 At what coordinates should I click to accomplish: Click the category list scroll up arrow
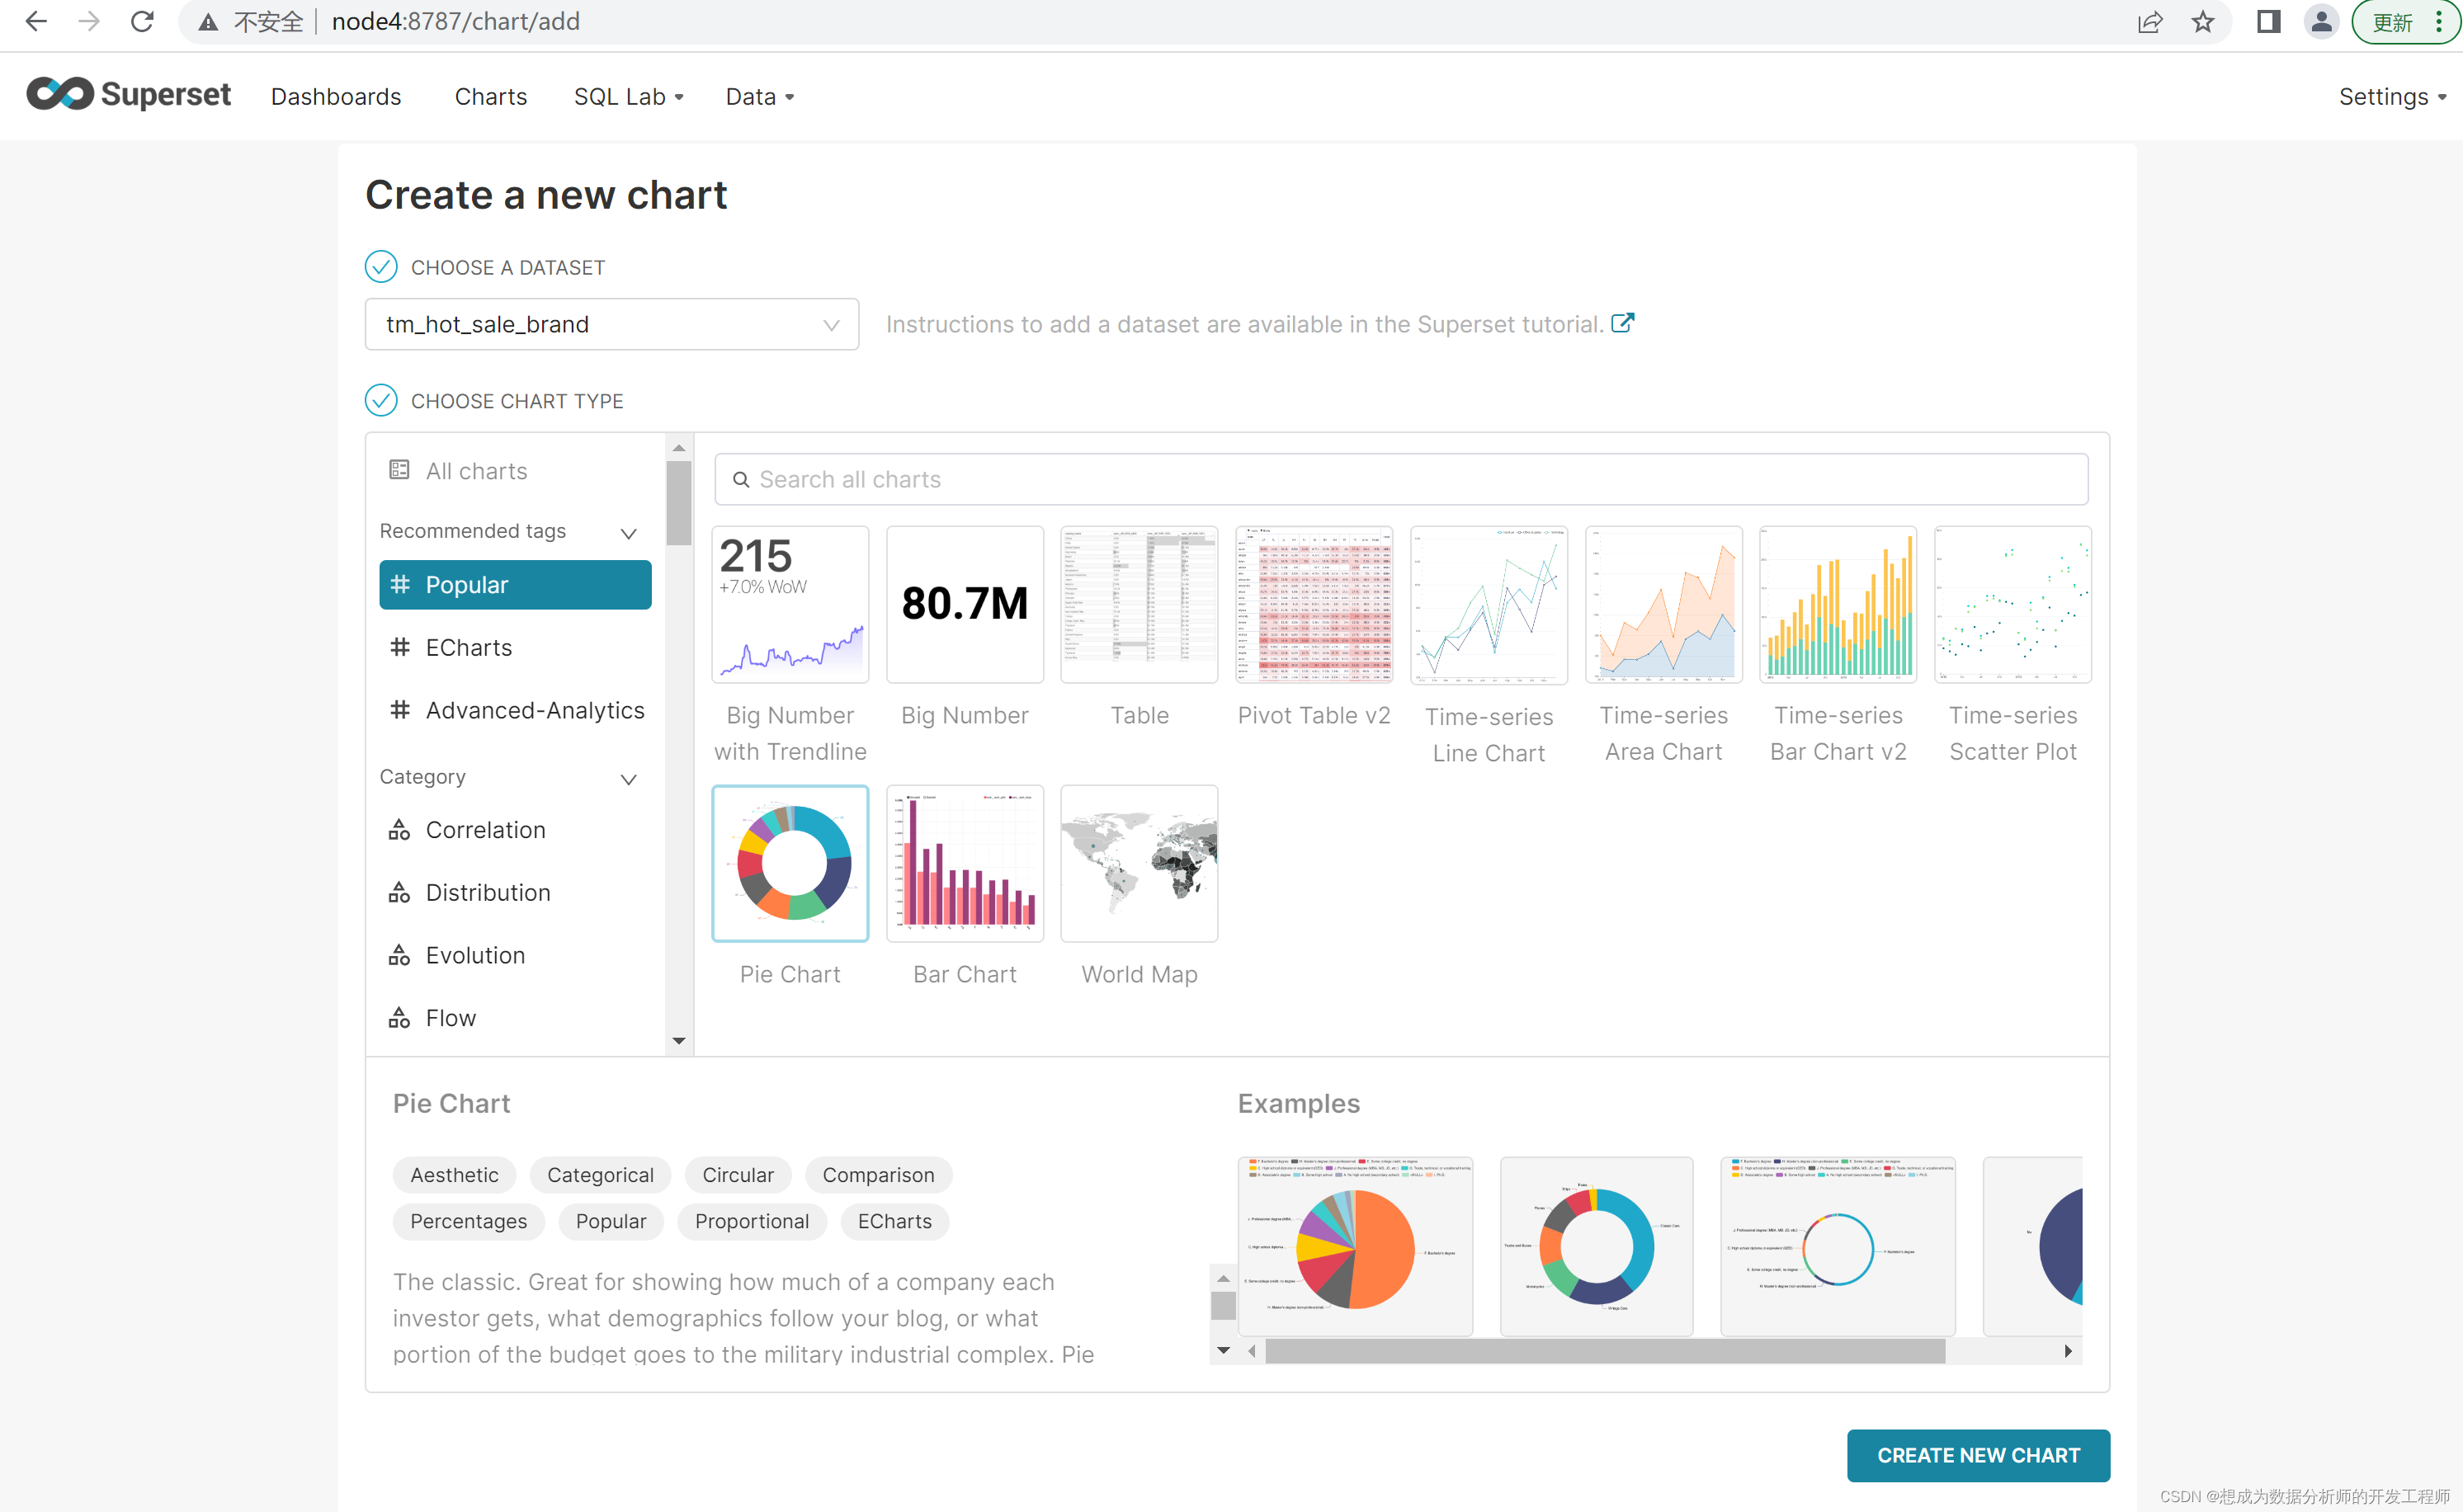[679, 447]
